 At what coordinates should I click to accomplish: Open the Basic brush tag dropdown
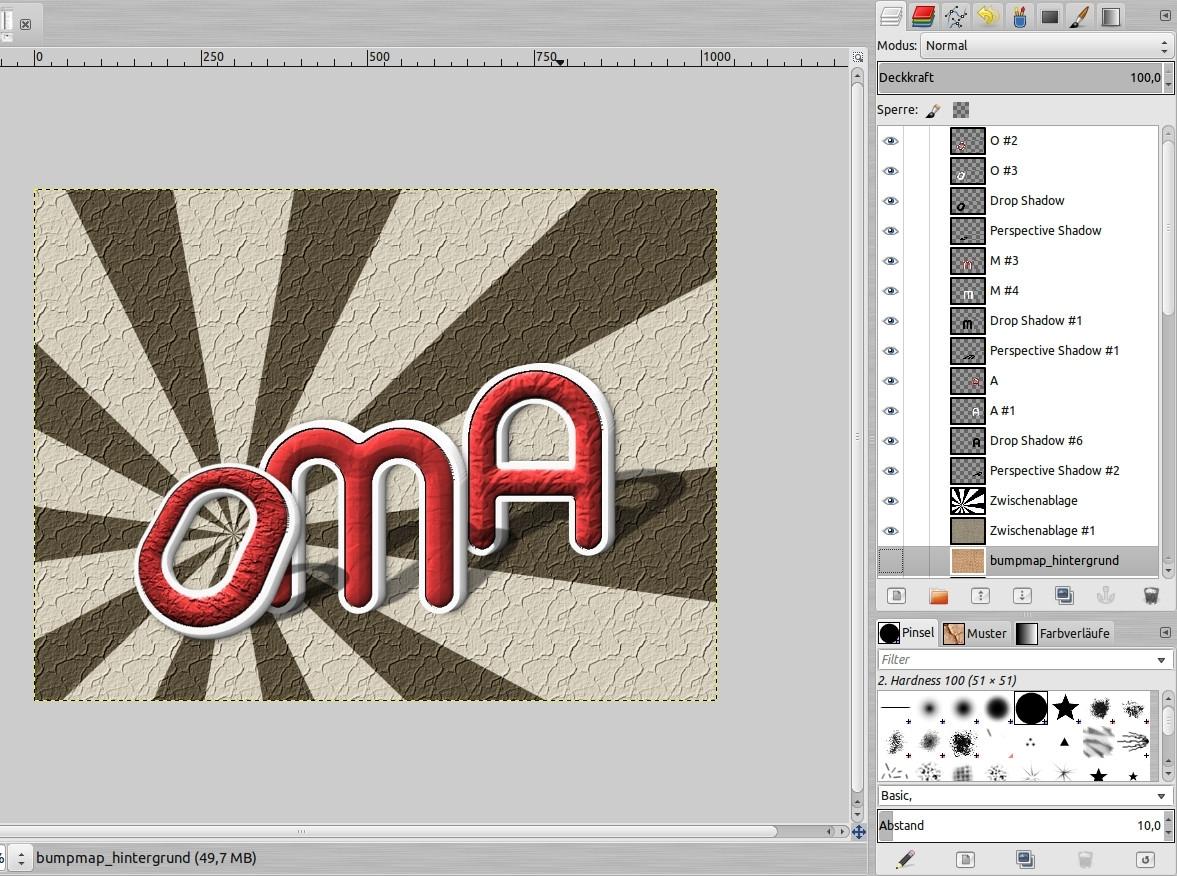(1161, 796)
